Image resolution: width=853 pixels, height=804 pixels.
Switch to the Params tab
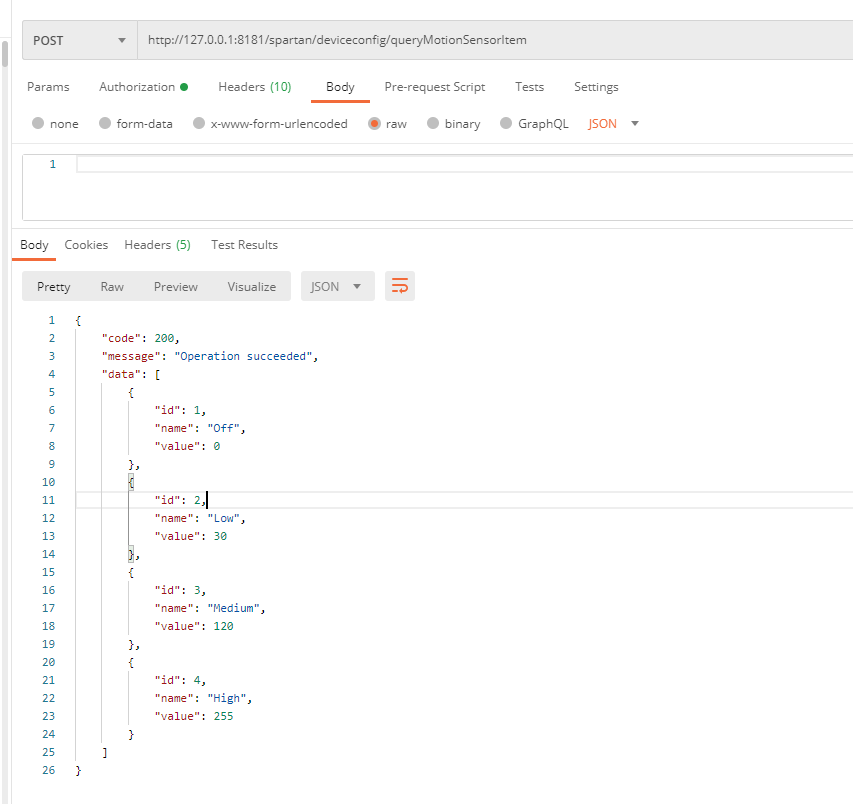pyautogui.click(x=48, y=87)
